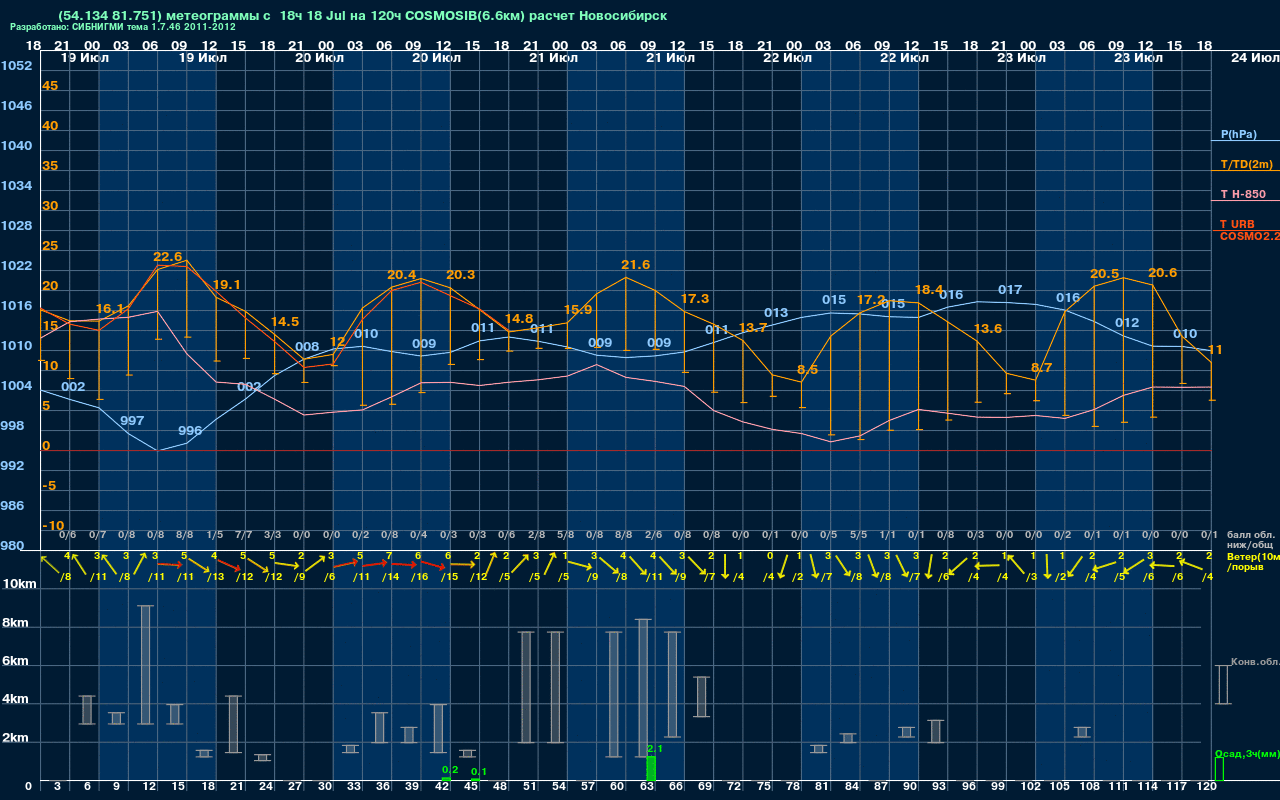
Task: Click the green precipitation bar at hour 63
Action: point(651,768)
